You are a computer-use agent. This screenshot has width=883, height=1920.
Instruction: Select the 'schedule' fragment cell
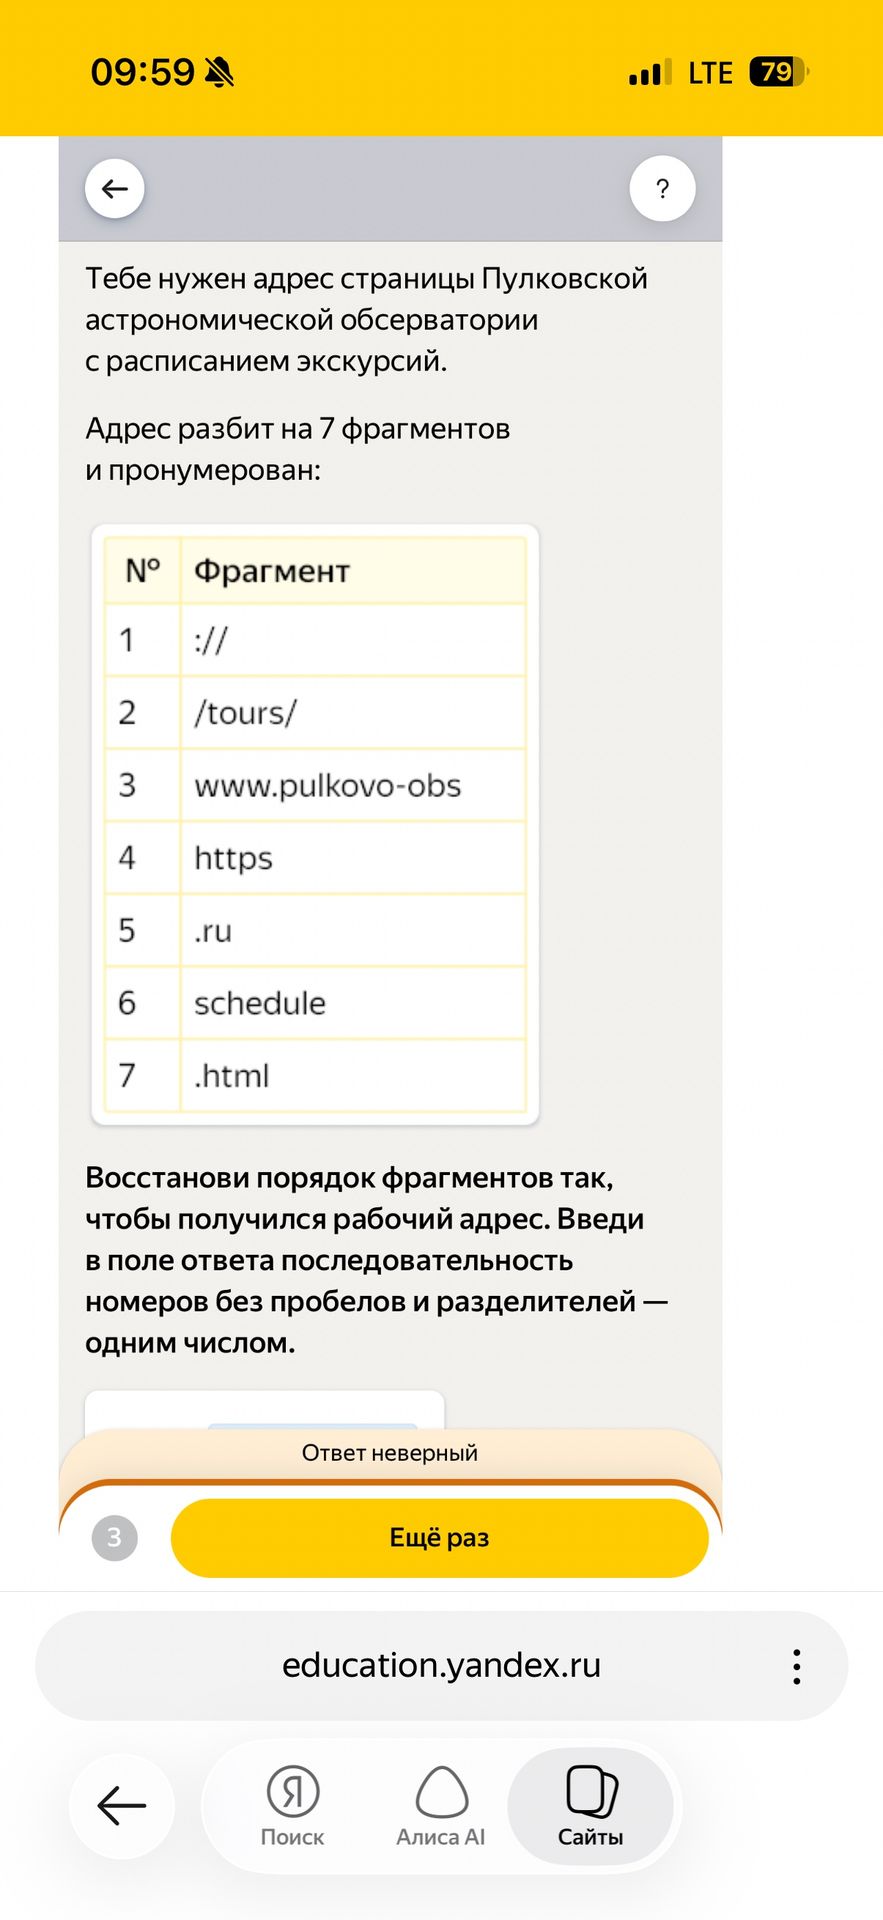pyautogui.click(x=353, y=1003)
